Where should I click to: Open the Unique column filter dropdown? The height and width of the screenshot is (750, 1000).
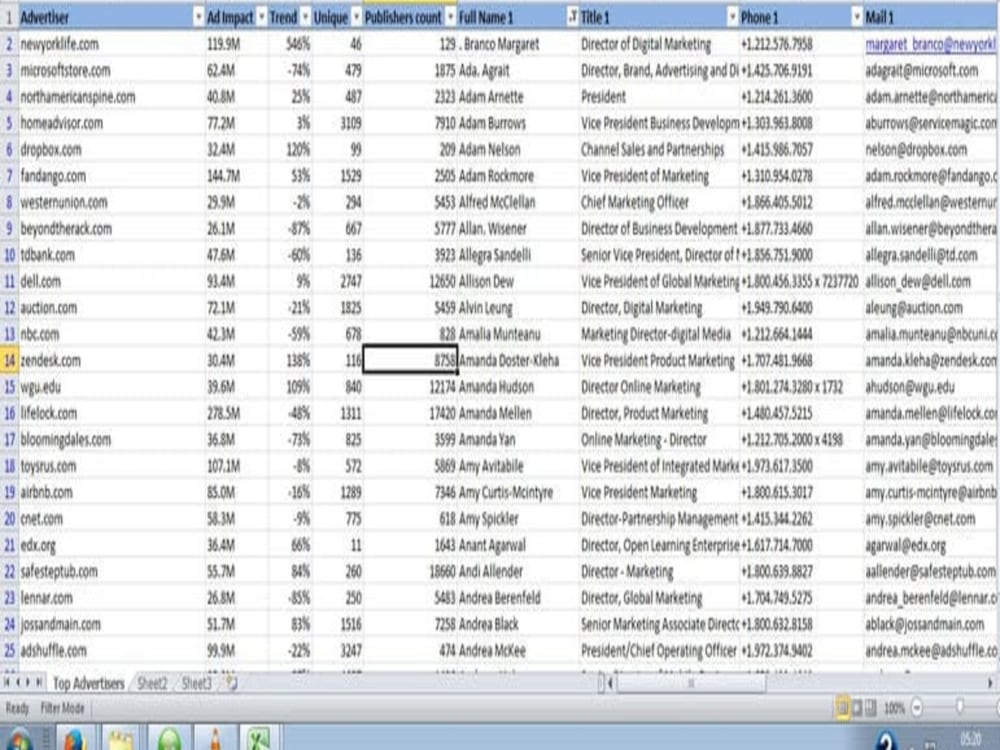click(x=357, y=17)
